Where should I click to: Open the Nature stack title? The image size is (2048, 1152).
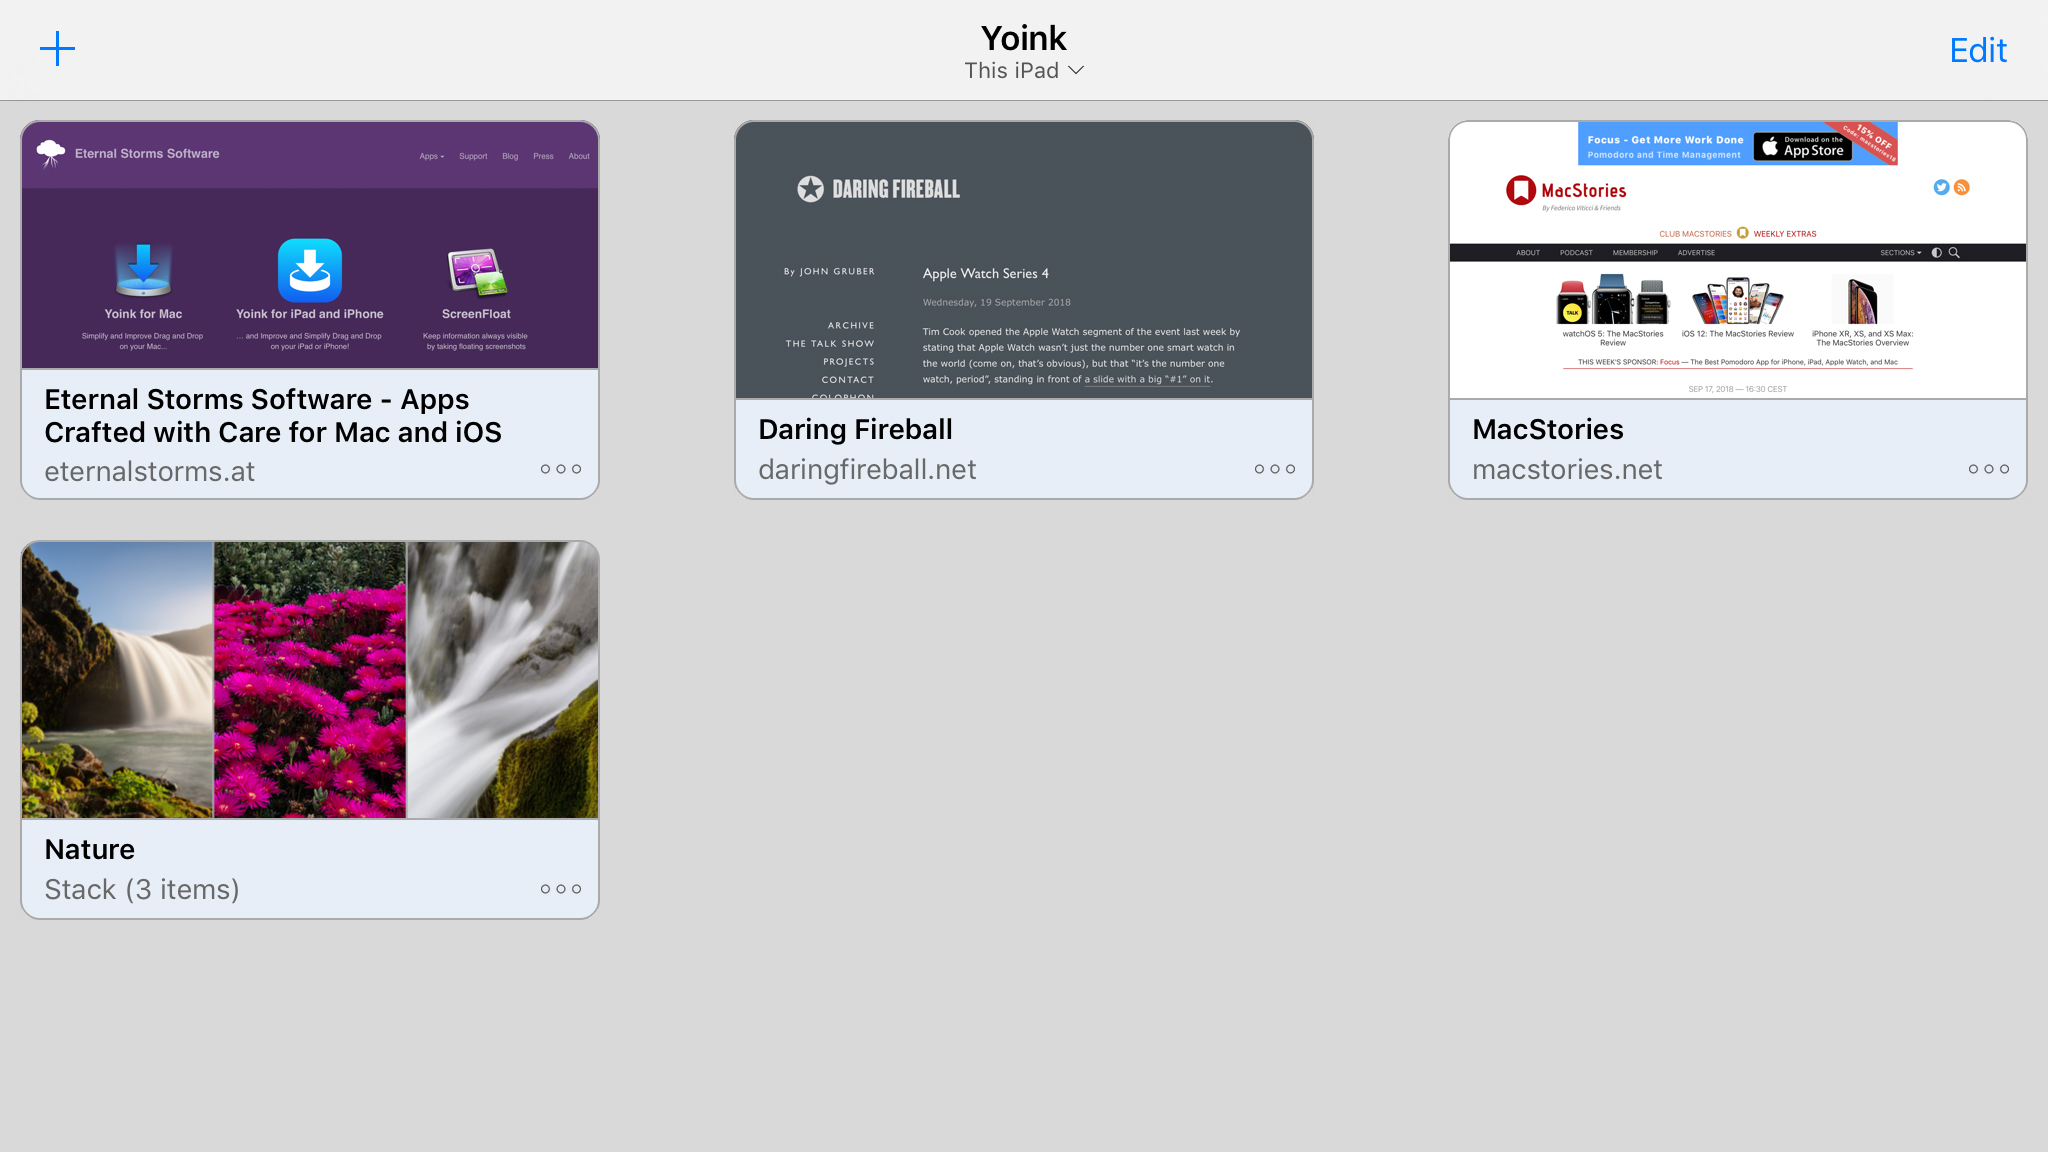coord(90,849)
